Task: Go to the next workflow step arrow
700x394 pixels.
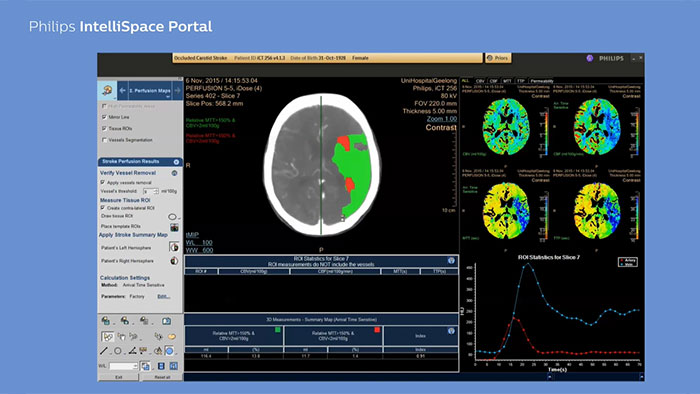Action: pos(177,91)
